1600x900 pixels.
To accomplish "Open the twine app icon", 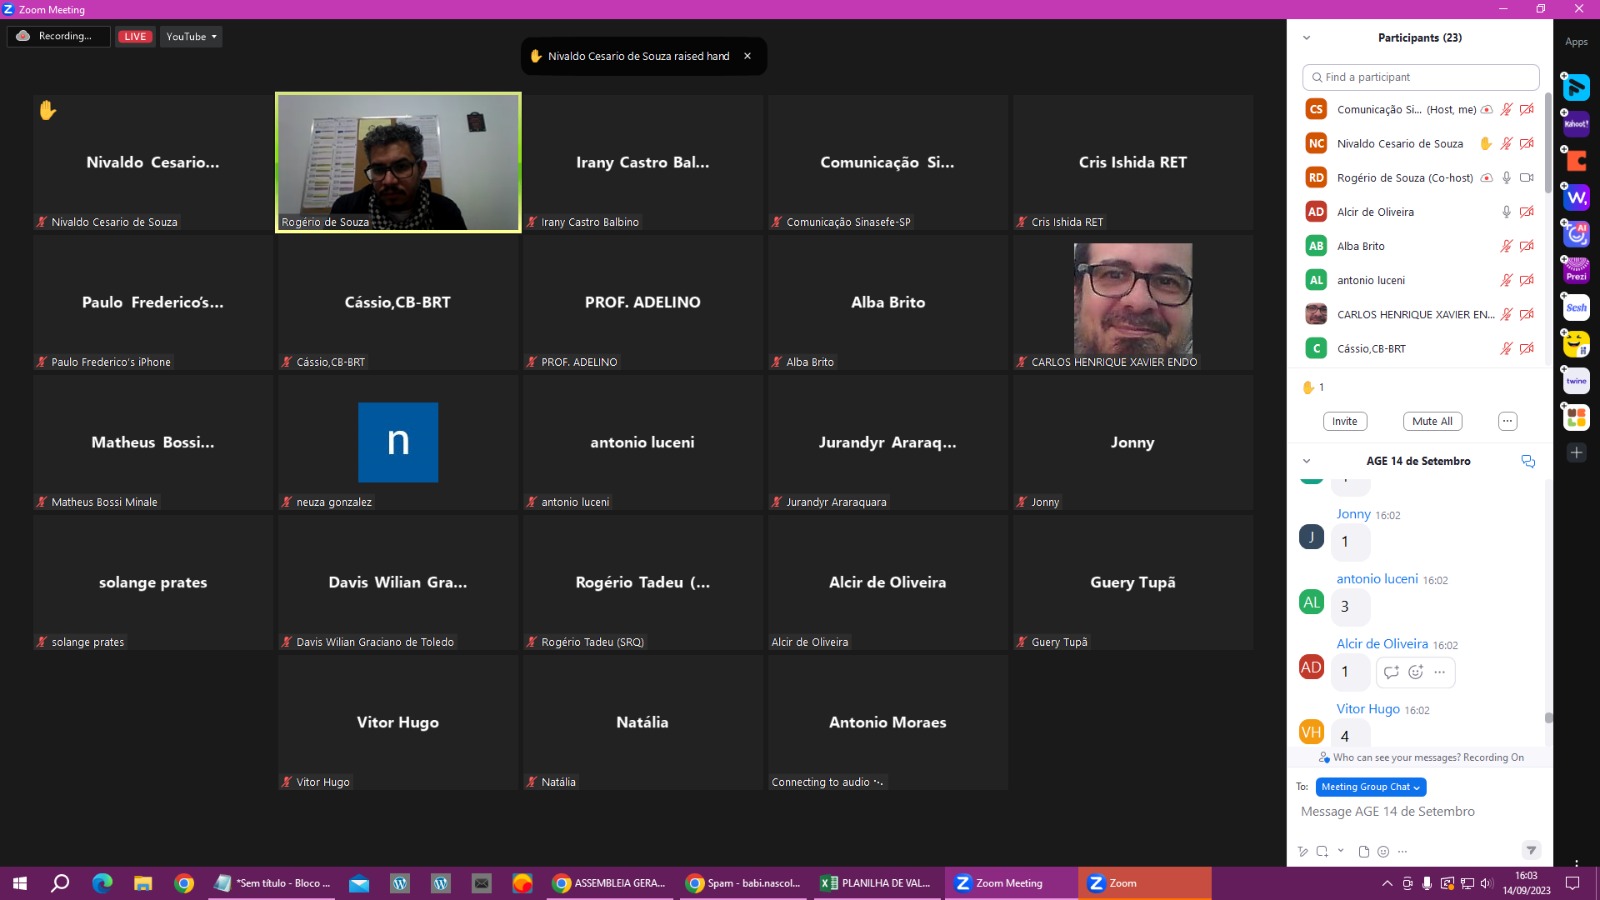I will tap(1576, 381).
